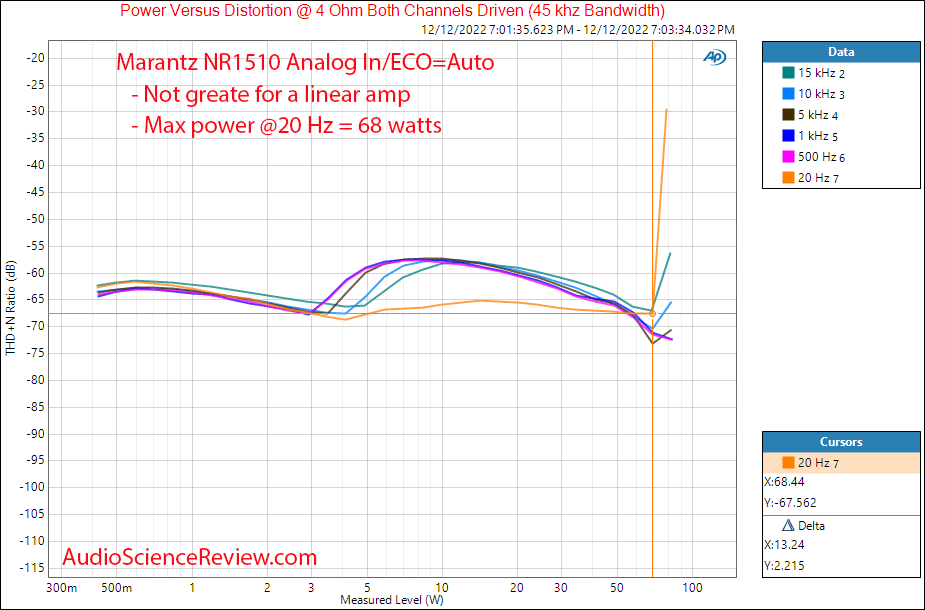Viewport: 925px width, 610px height.
Task: Click the "Measured Level (W)" x-axis title
Action: coord(392,600)
